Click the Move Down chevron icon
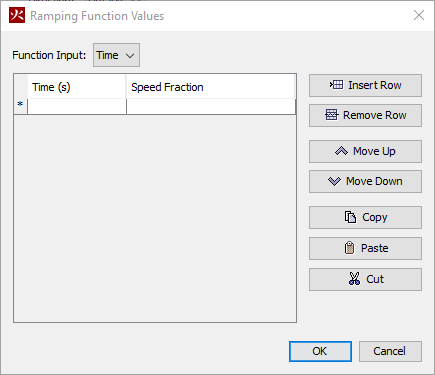This screenshot has width=435, height=375. 334,181
